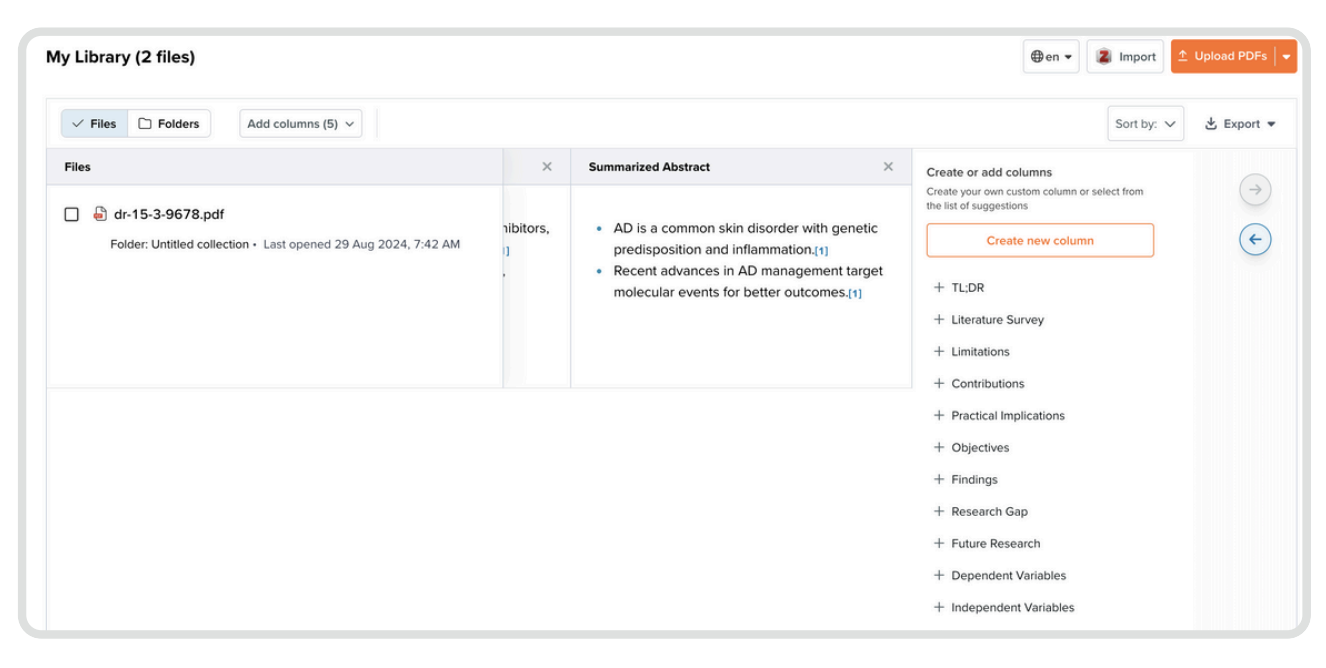
Task: Open the Sort by dropdown
Action: pos(1146,124)
